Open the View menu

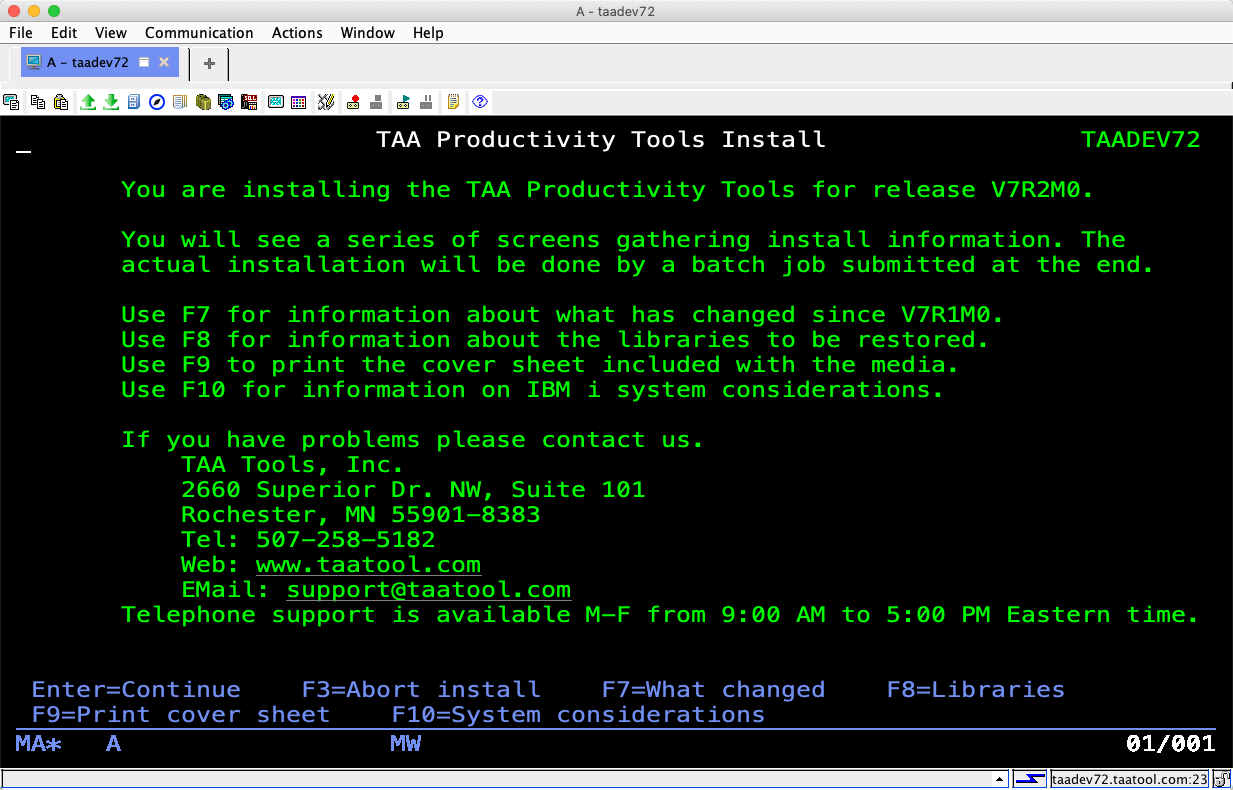click(x=111, y=33)
